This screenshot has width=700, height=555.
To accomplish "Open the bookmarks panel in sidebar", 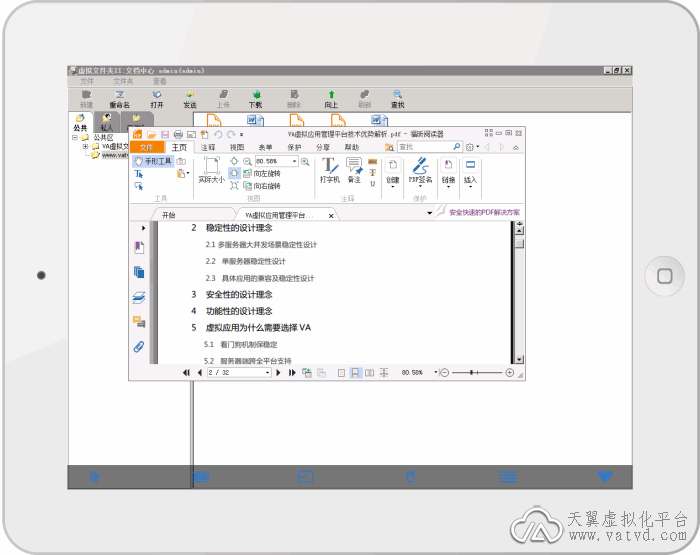I will tap(139, 248).
